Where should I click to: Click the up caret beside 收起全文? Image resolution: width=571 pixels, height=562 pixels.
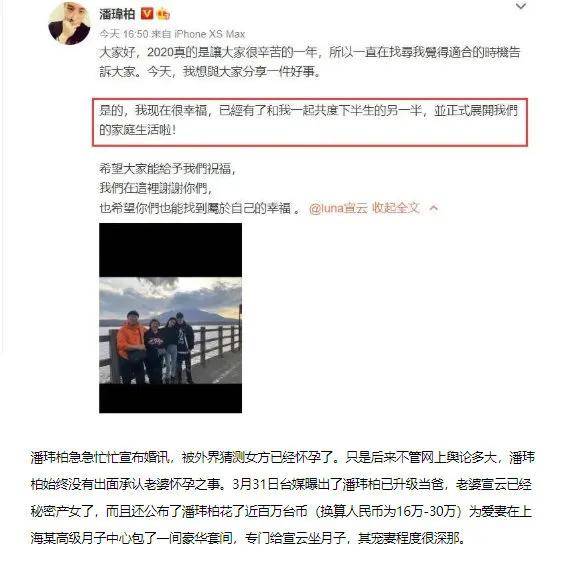(x=433, y=208)
